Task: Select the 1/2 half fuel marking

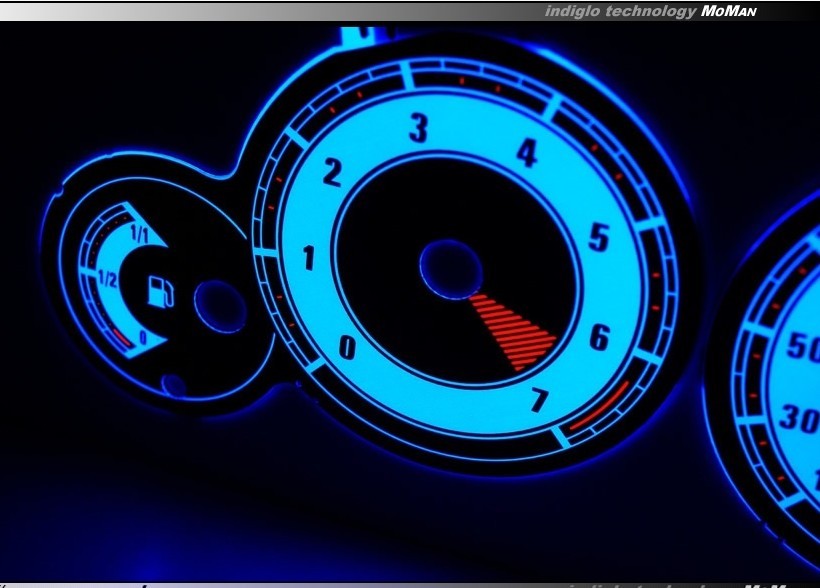Action: coord(108,280)
